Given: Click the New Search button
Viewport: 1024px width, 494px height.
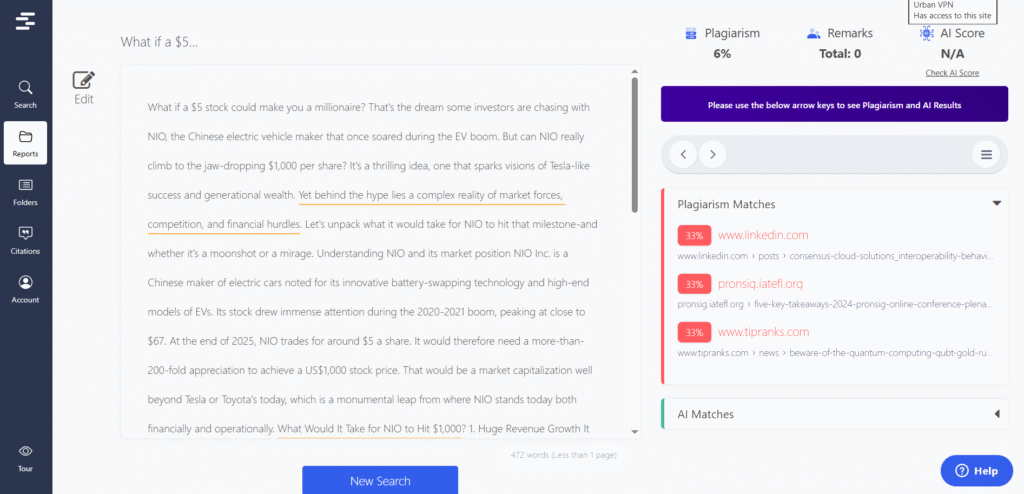Looking at the screenshot, I should coord(380,481).
